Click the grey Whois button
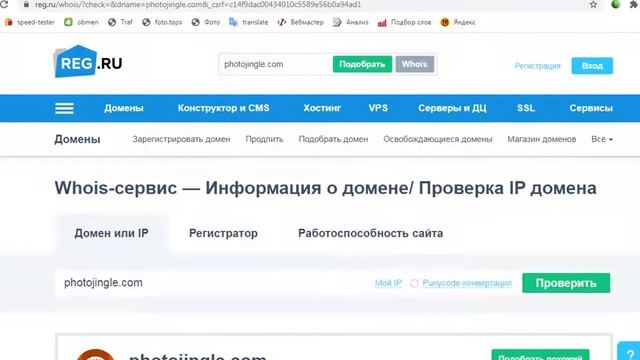 414,64
